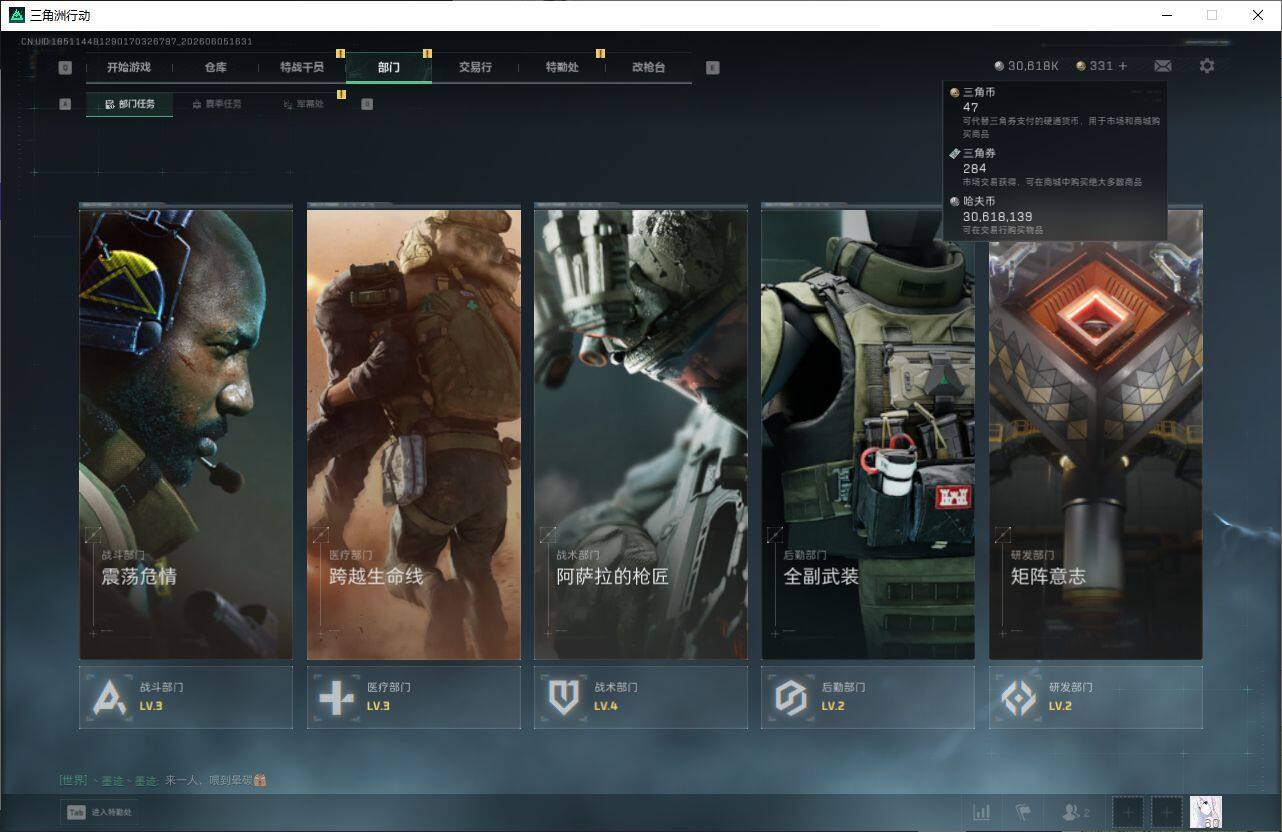Select the 军需处 sub-tab
This screenshot has height=832, width=1282.
point(302,104)
